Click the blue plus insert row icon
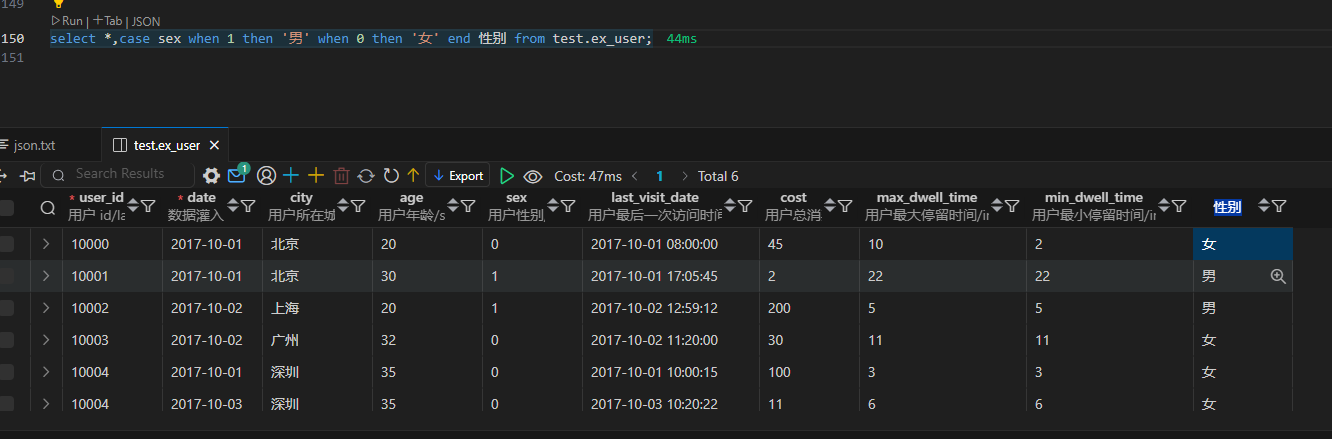The height and width of the screenshot is (439, 1332). click(x=291, y=176)
